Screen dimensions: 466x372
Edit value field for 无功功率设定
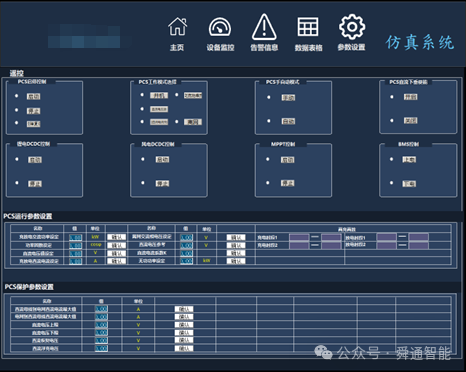click(186, 261)
